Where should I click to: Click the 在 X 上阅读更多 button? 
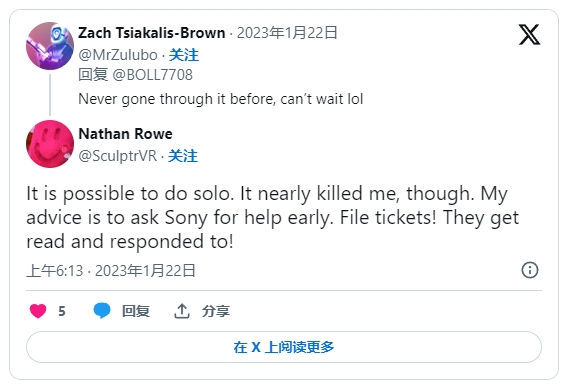point(284,347)
